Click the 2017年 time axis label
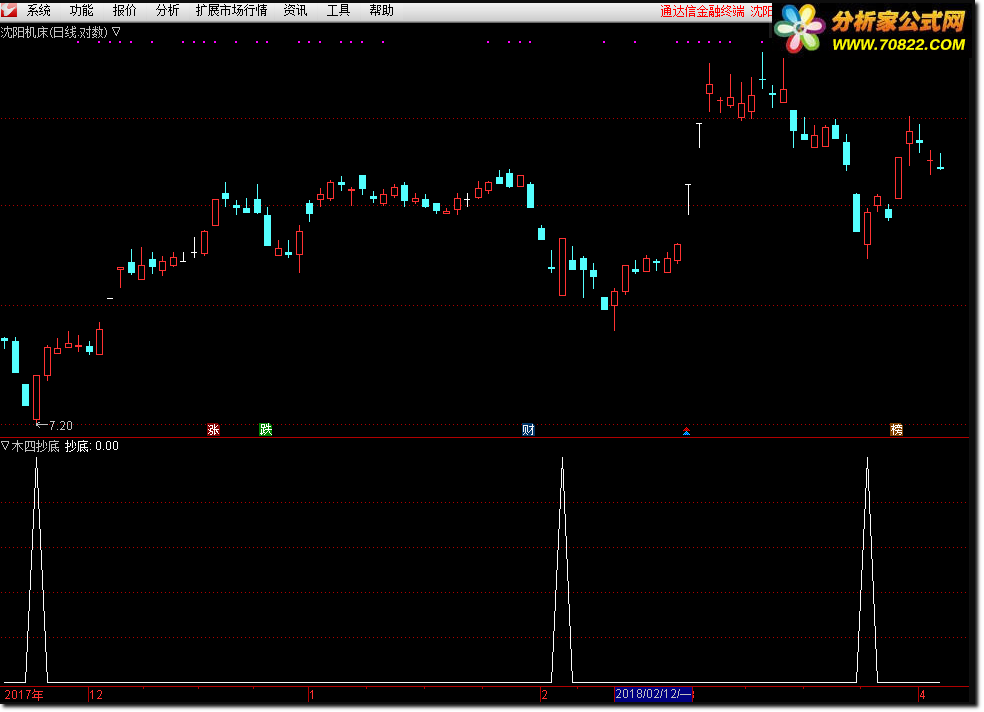This screenshot has height=712, width=984. [24, 695]
